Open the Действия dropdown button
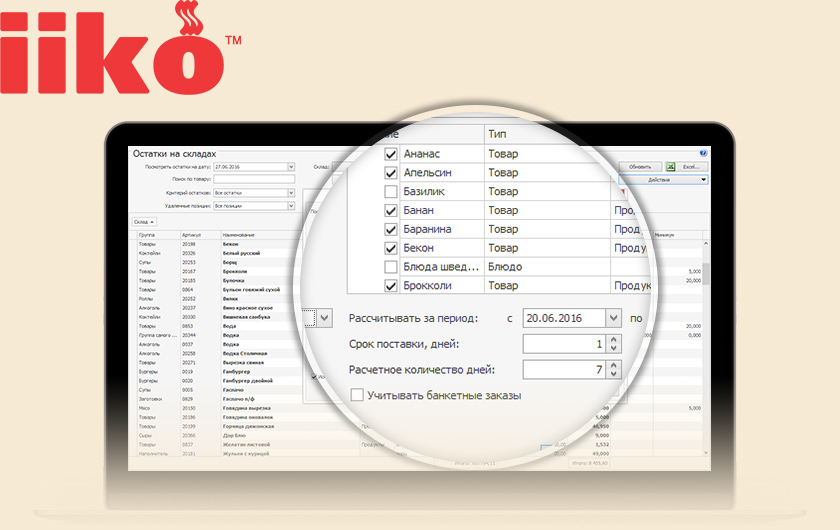This screenshot has width=840, height=530. (x=663, y=180)
